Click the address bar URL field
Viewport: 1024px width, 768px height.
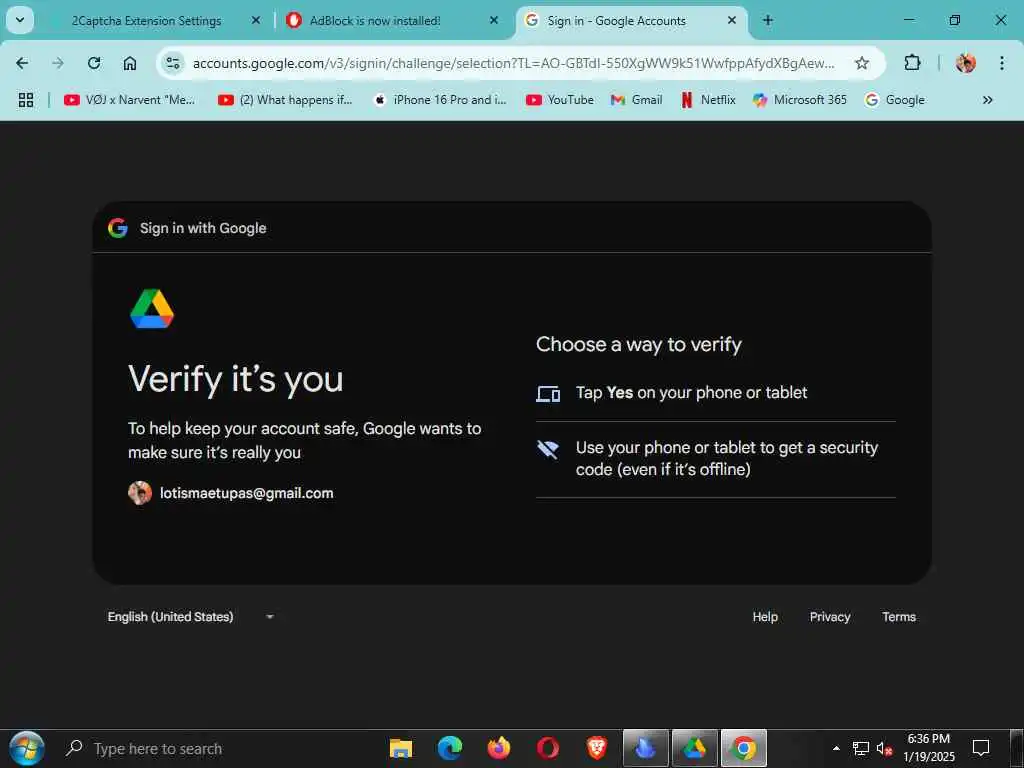coord(513,63)
